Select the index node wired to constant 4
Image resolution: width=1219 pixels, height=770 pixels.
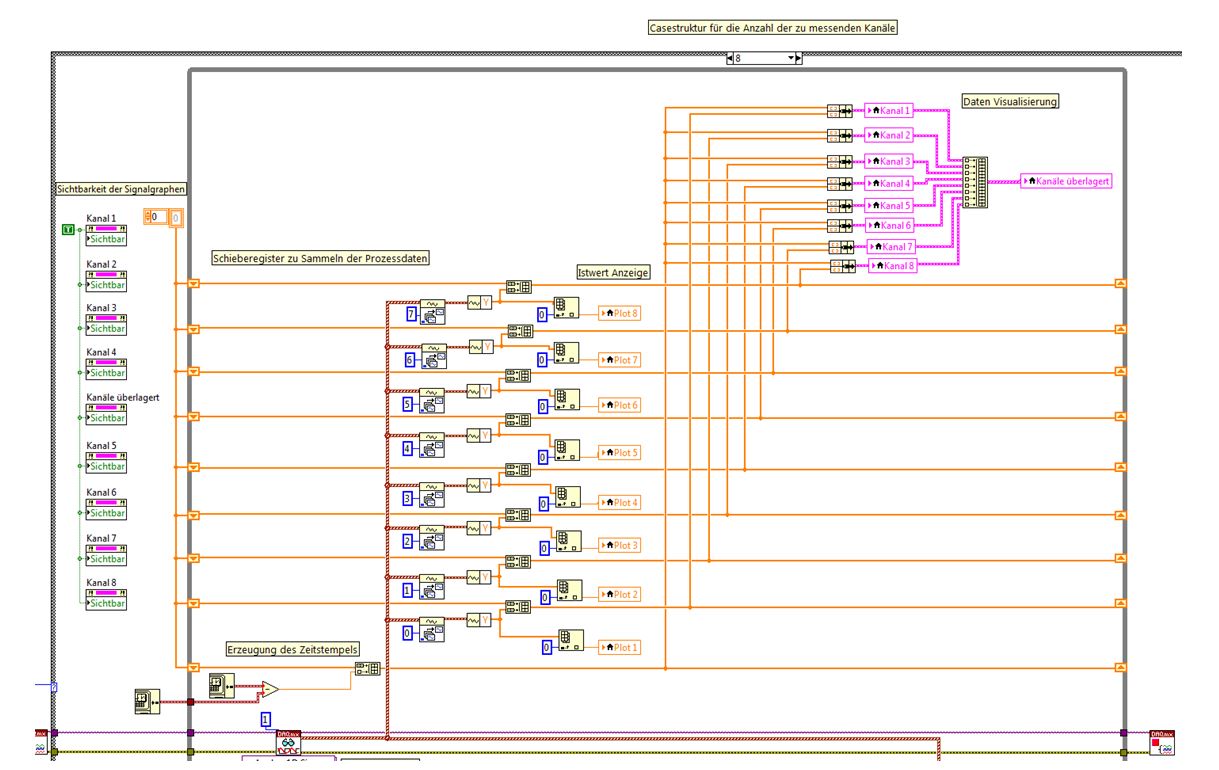pos(433,445)
